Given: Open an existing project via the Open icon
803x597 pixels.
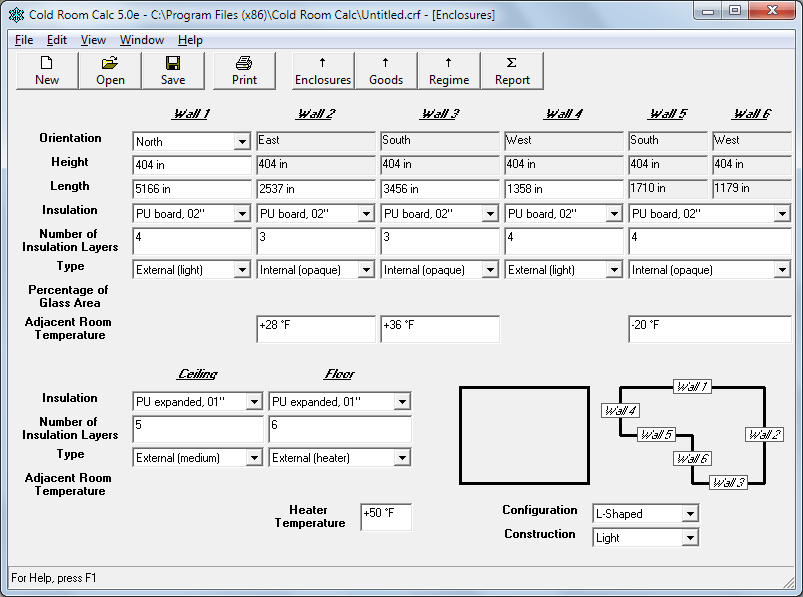Looking at the screenshot, I should (x=109, y=70).
